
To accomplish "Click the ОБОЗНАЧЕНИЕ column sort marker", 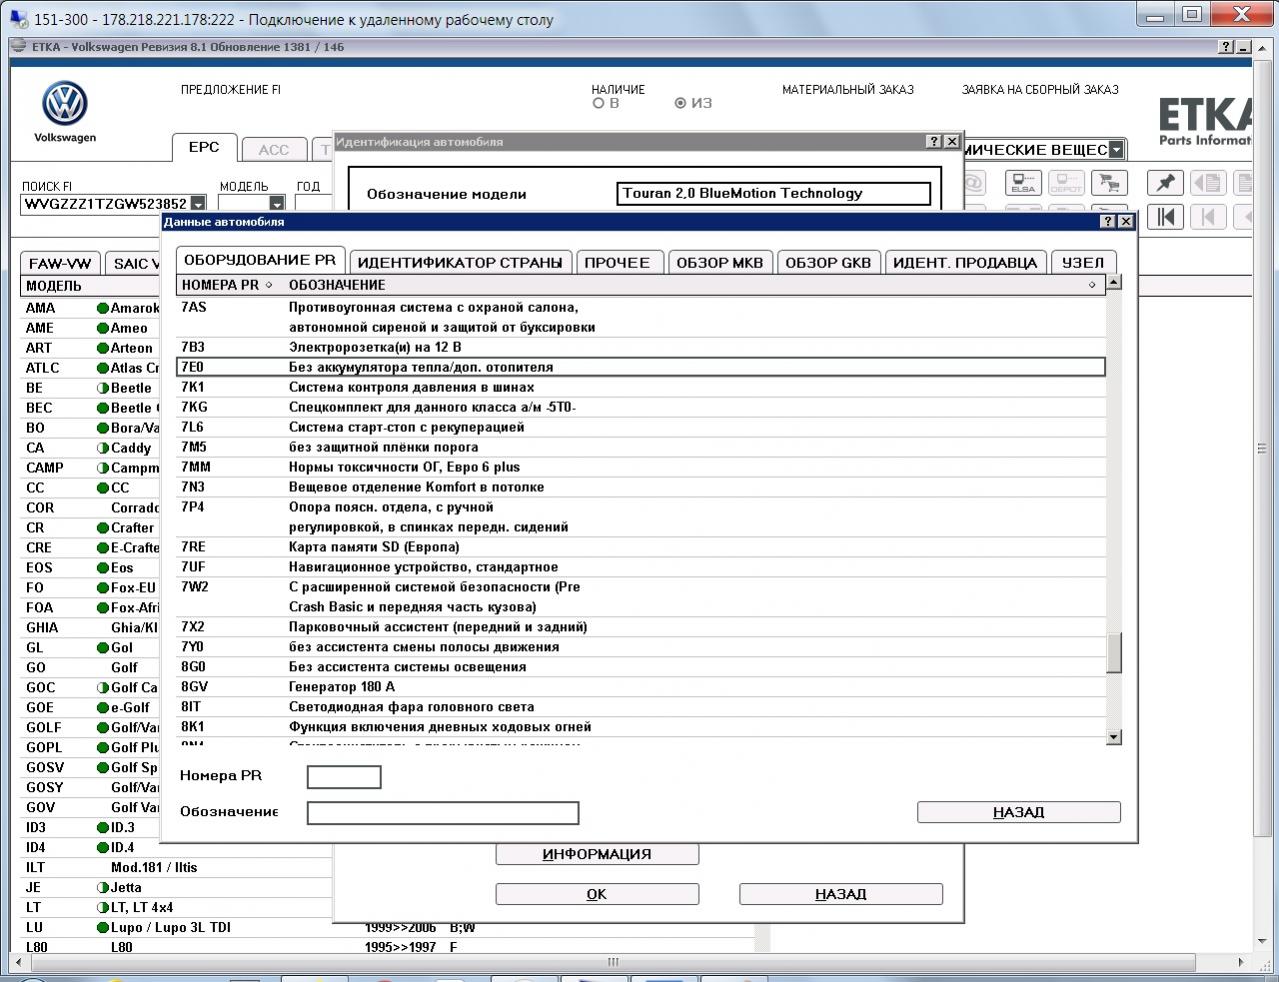I will click(1092, 285).
